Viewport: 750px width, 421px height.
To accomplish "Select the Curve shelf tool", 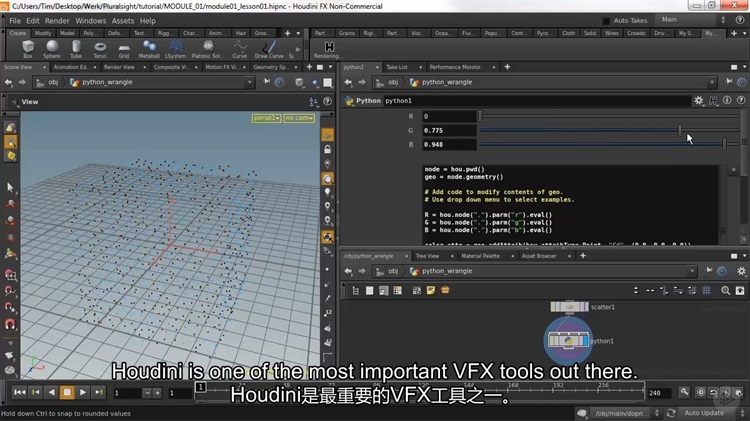I will point(240,49).
